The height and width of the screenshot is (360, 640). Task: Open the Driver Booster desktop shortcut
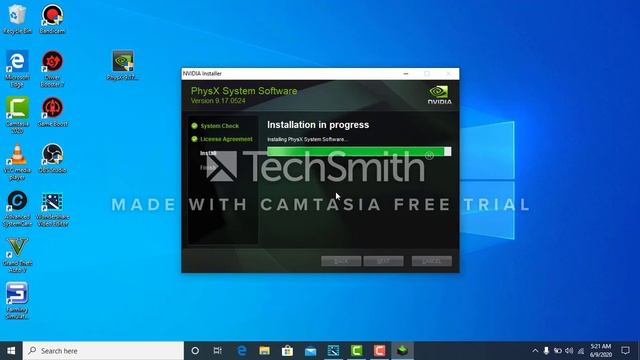click(x=52, y=69)
